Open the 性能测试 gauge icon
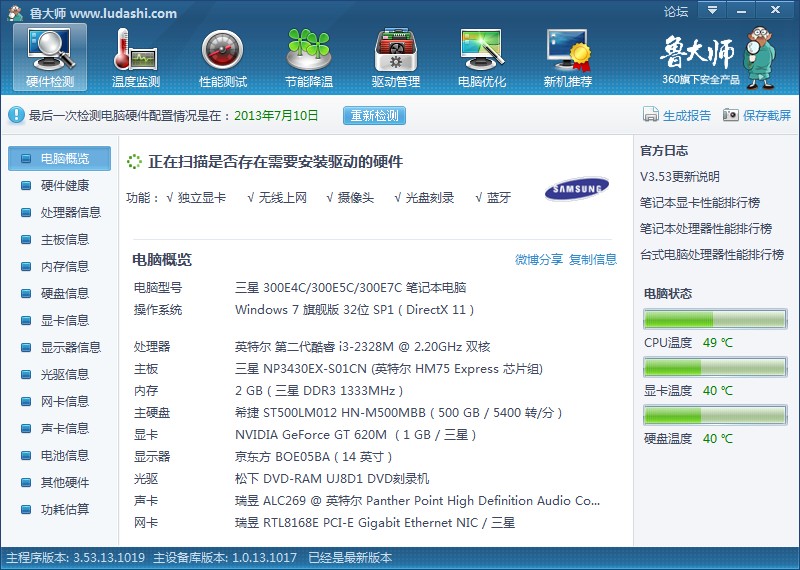800x570 pixels. point(222,57)
